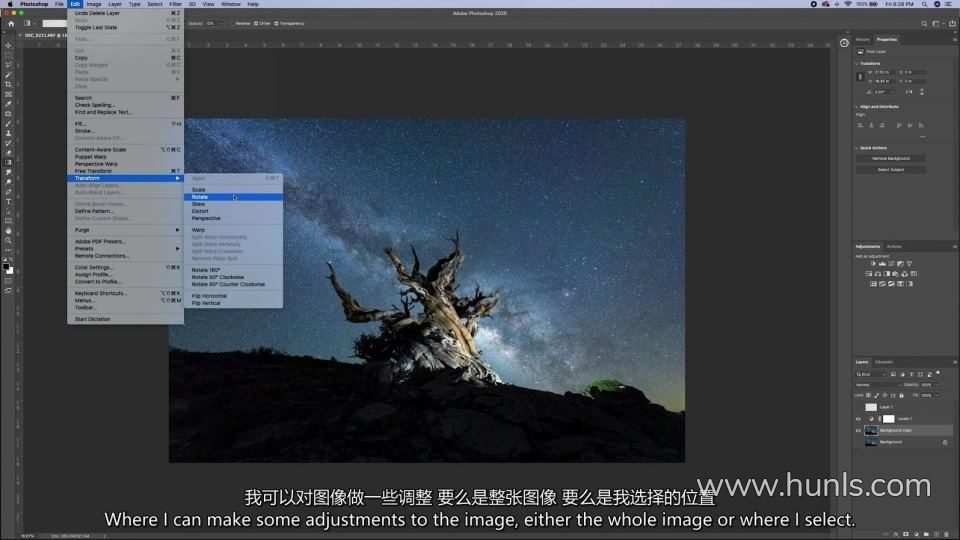Select the Pen tool
Viewport: 960px width, 540px height.
(x=9, y=192)
